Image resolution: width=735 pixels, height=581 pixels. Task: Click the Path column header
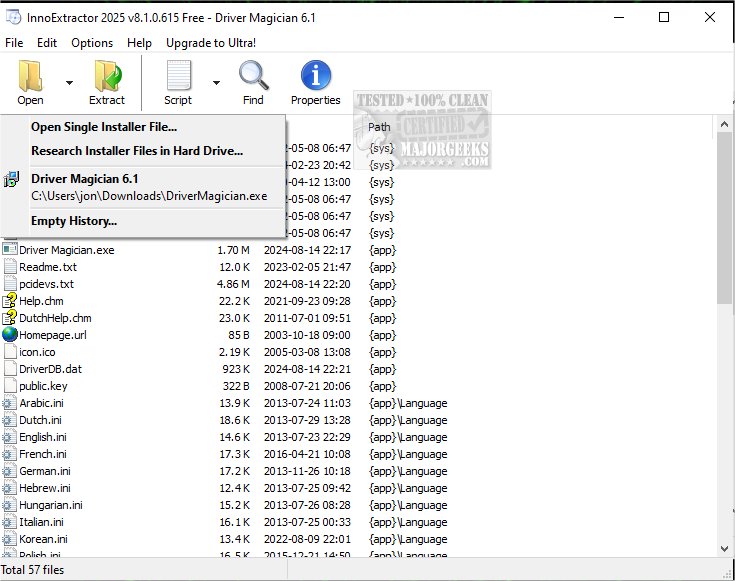380,127
